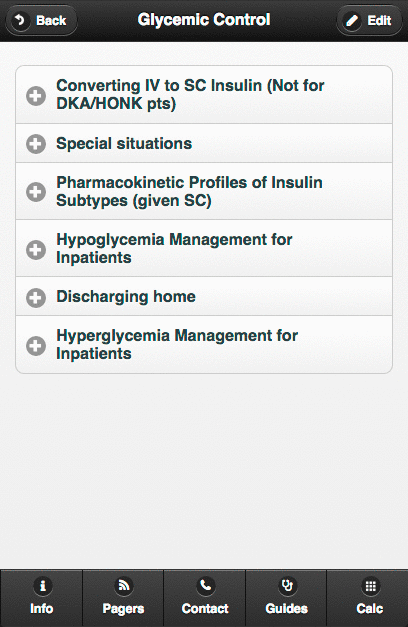Click plus icon beside Discharging home
Screen dimensions: 408x627
point(36,298)
